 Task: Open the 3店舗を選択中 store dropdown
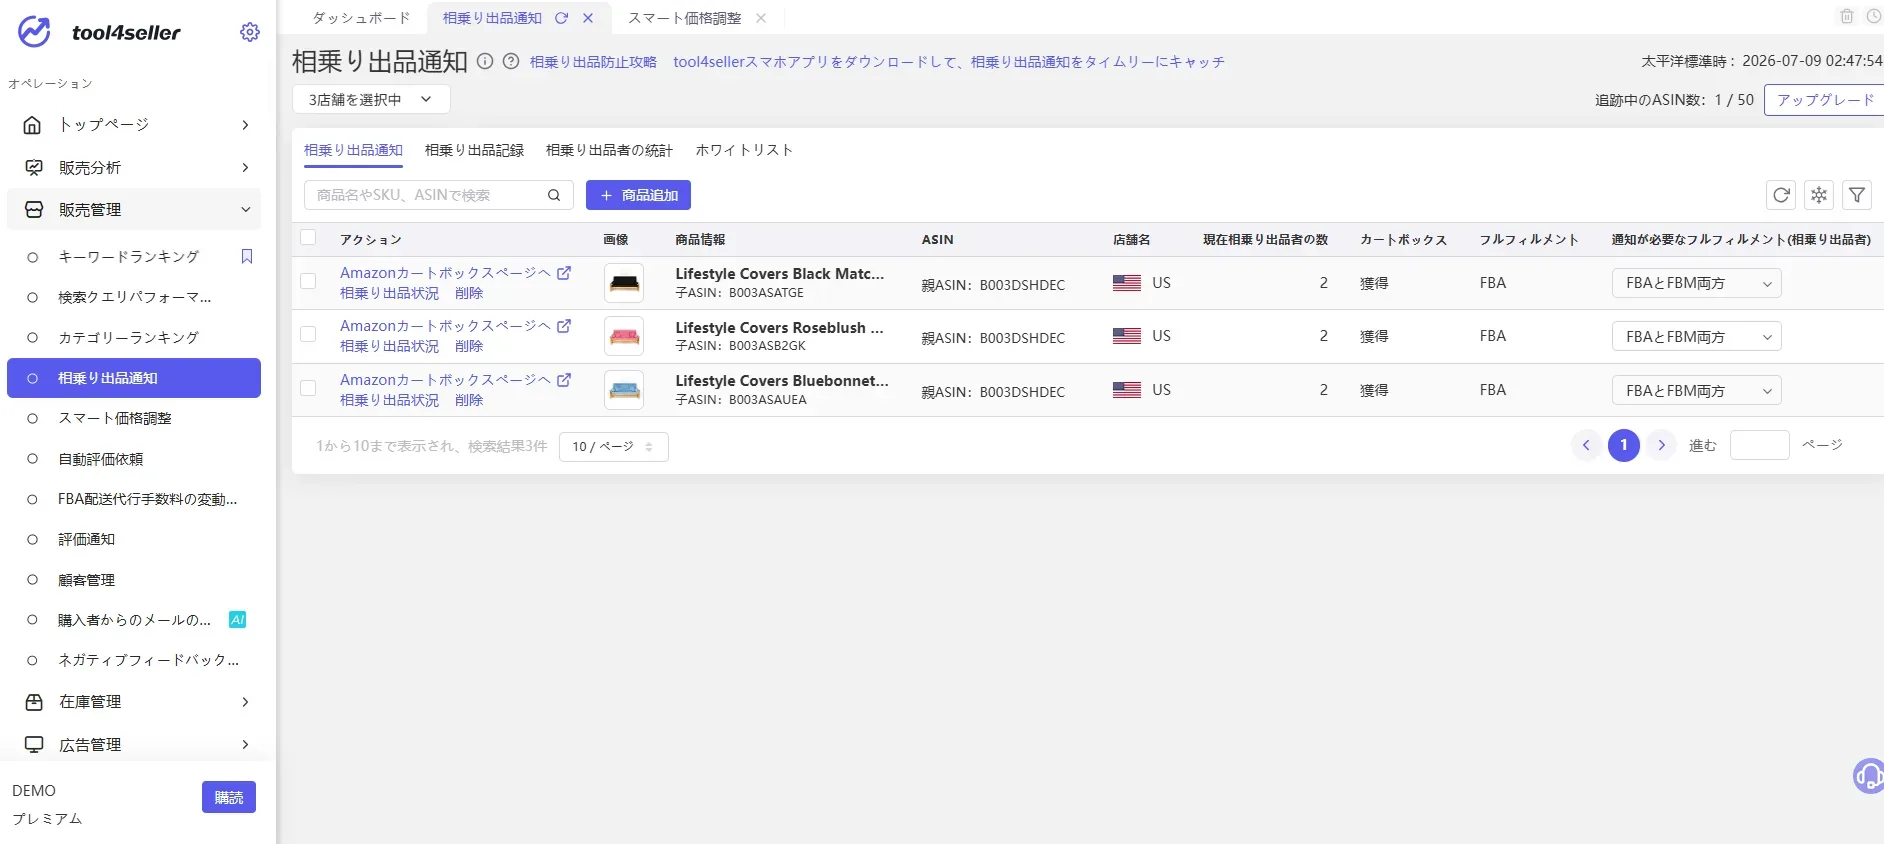coord(371,99)
